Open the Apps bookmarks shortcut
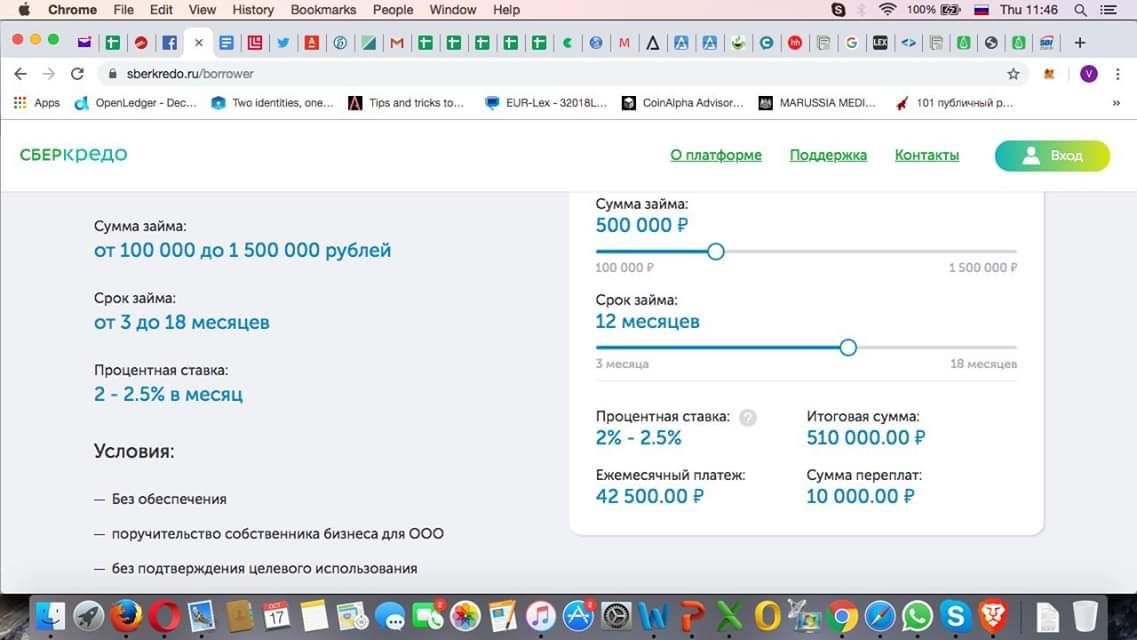Image resolution: width=1137 pixels, height=640 pixels. [36, 103]
